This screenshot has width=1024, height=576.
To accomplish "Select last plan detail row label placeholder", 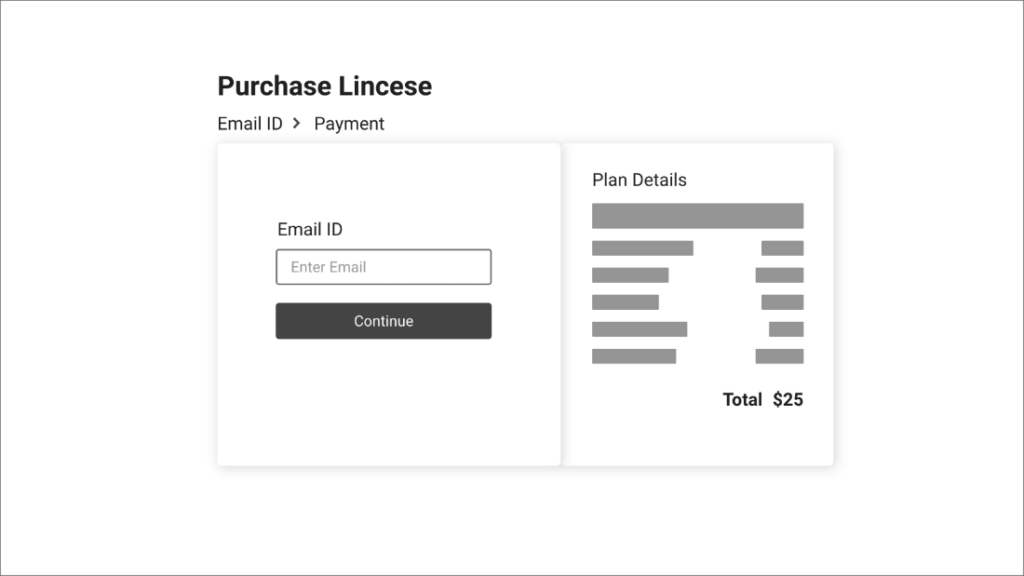I will [x=634, y=356].
